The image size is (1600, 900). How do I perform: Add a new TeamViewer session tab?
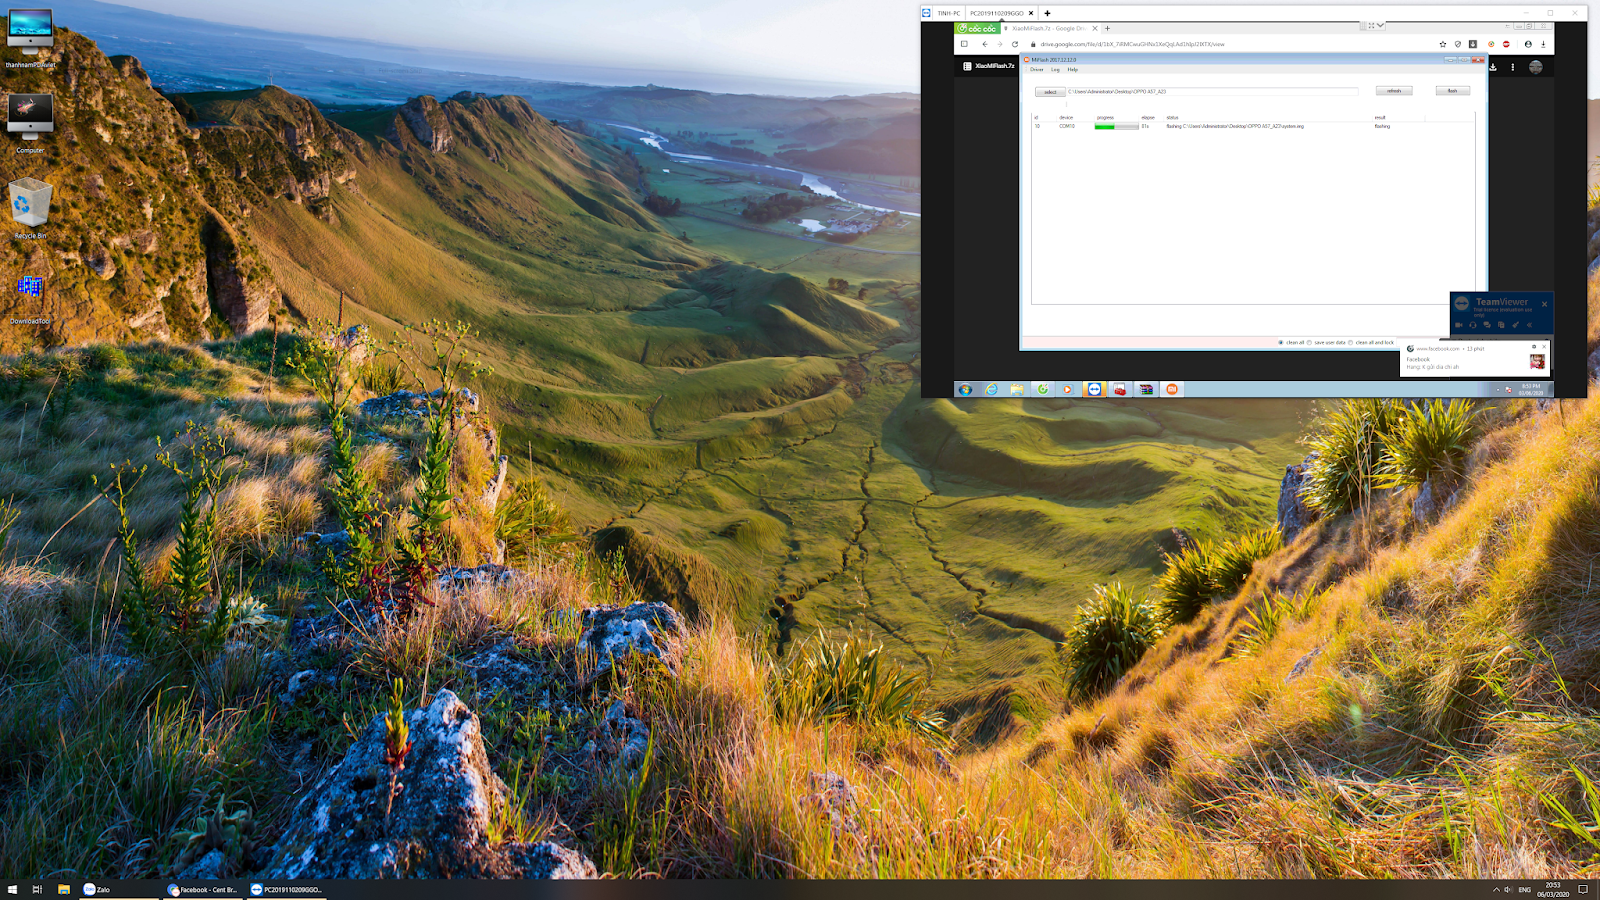(x=1047, y=13)
